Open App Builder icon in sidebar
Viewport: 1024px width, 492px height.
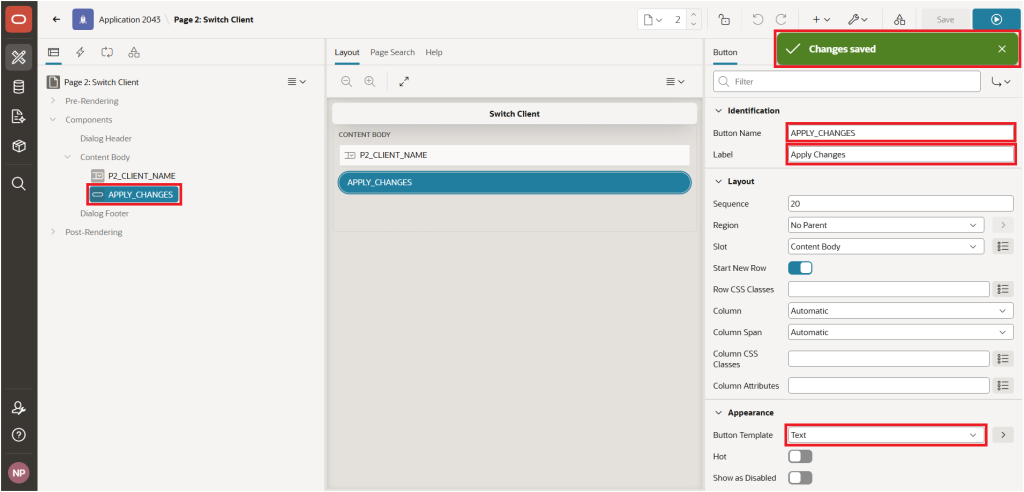(x=18, y=57)
